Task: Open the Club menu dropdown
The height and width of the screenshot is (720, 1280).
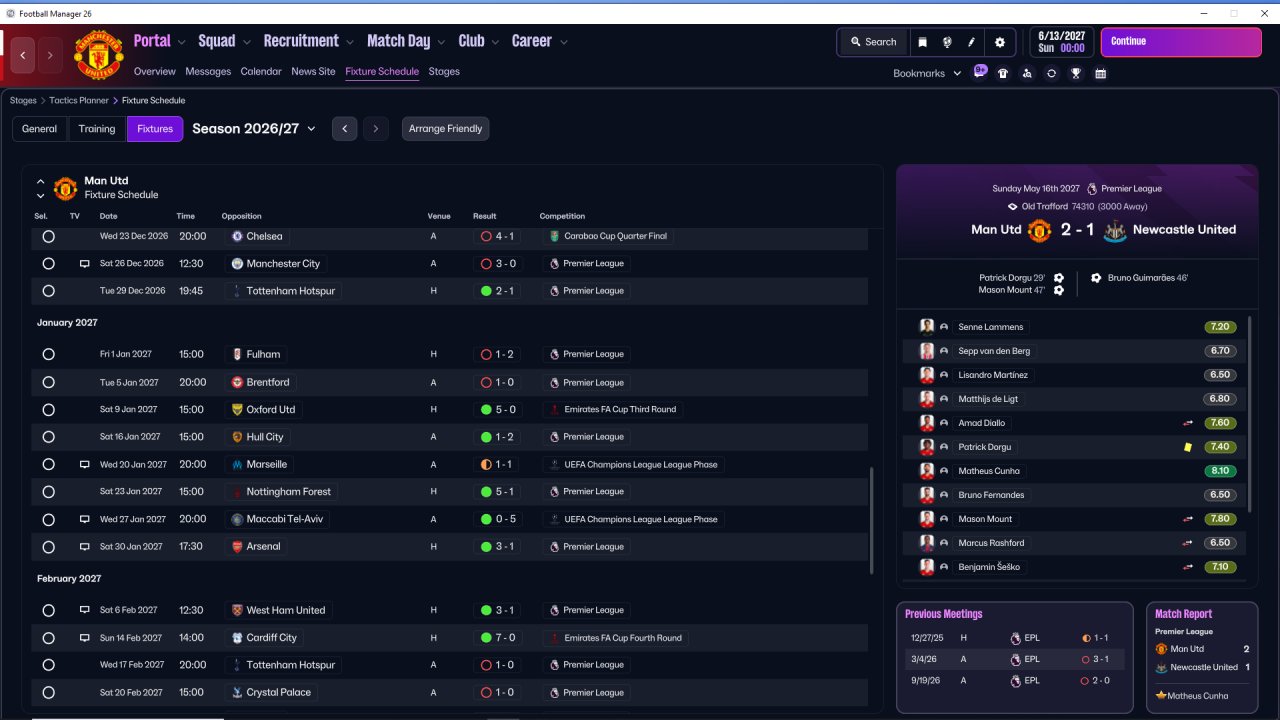Action: (480, 41)
